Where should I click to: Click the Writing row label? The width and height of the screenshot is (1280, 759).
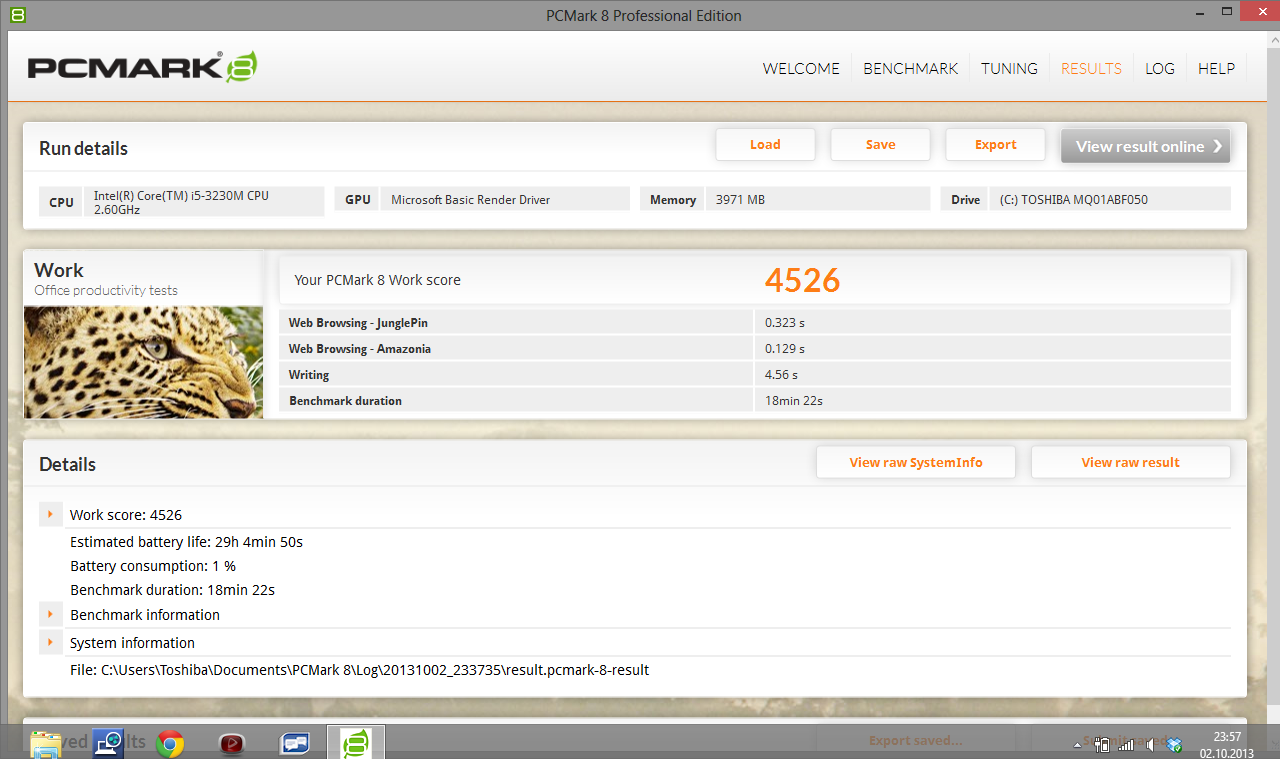(x=309, y=375)
